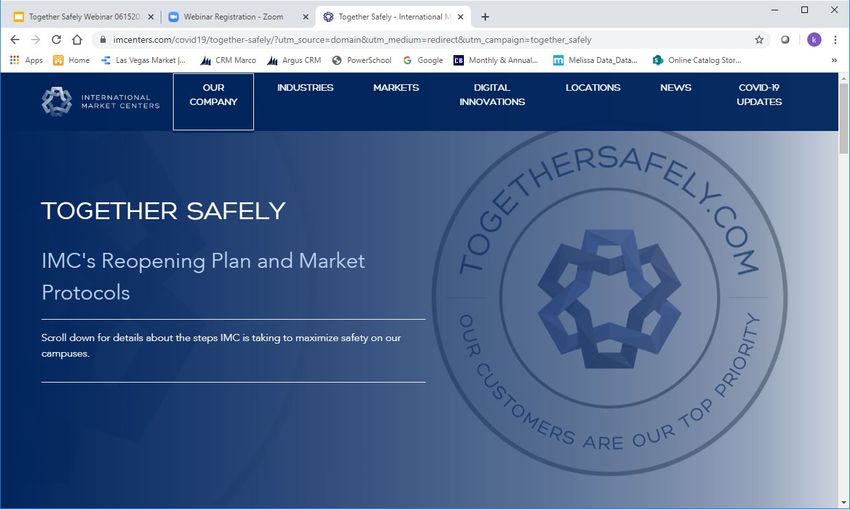Click the 'TOGETHER SAFELY' heading
Image resolution: width=850 pixels, height=509 pixels.
(x=163, y=211)
